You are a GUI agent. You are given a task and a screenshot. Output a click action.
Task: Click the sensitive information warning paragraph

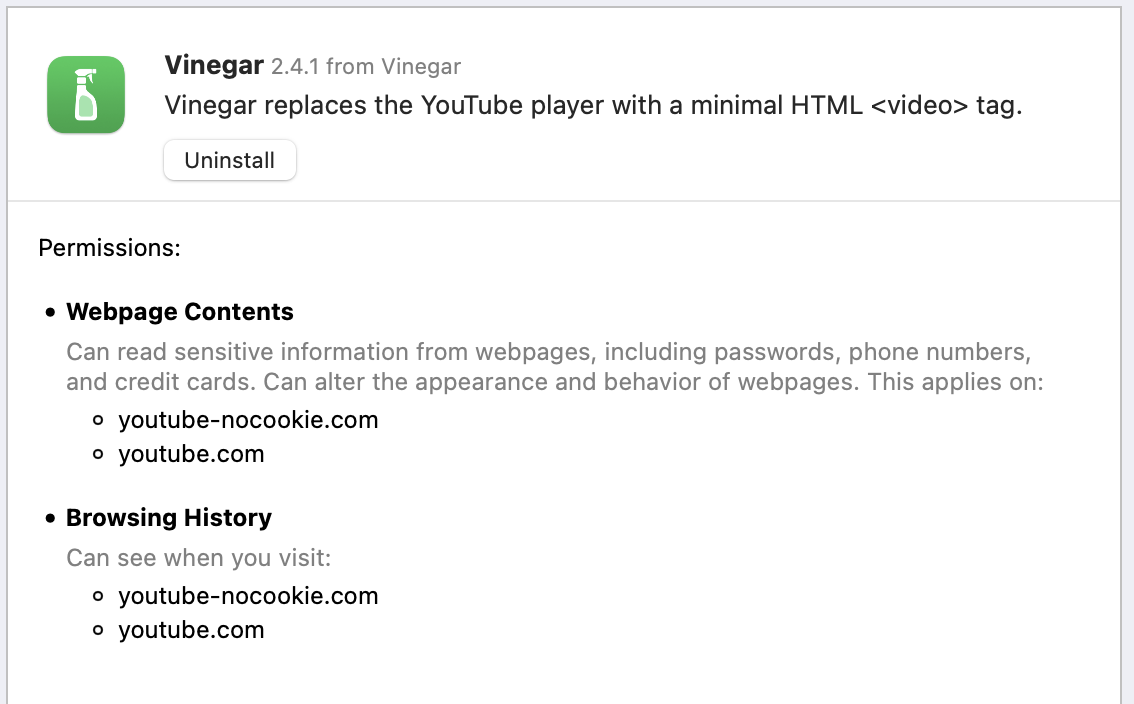coord(548,353)
